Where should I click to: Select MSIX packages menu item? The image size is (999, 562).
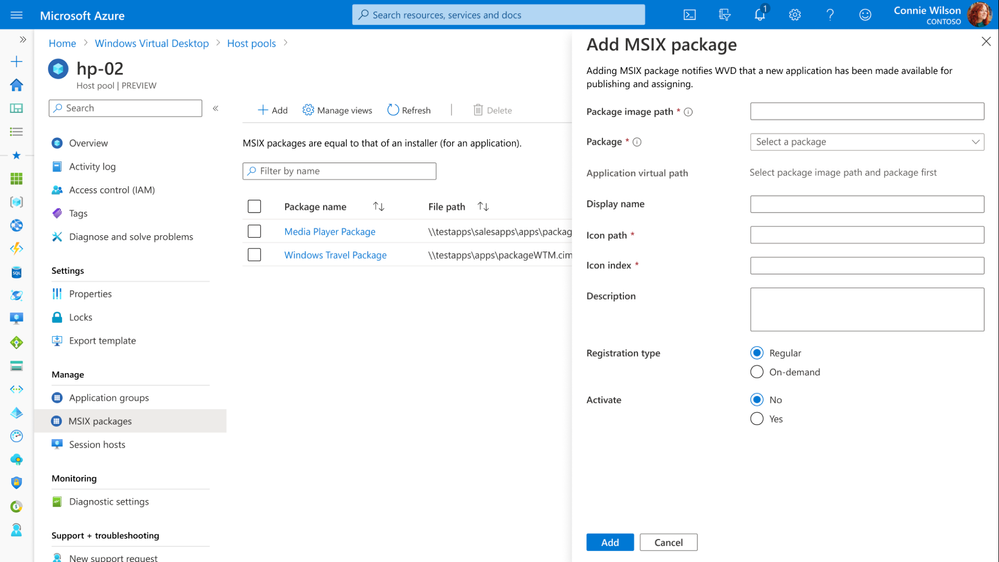[x=130, y=421]
